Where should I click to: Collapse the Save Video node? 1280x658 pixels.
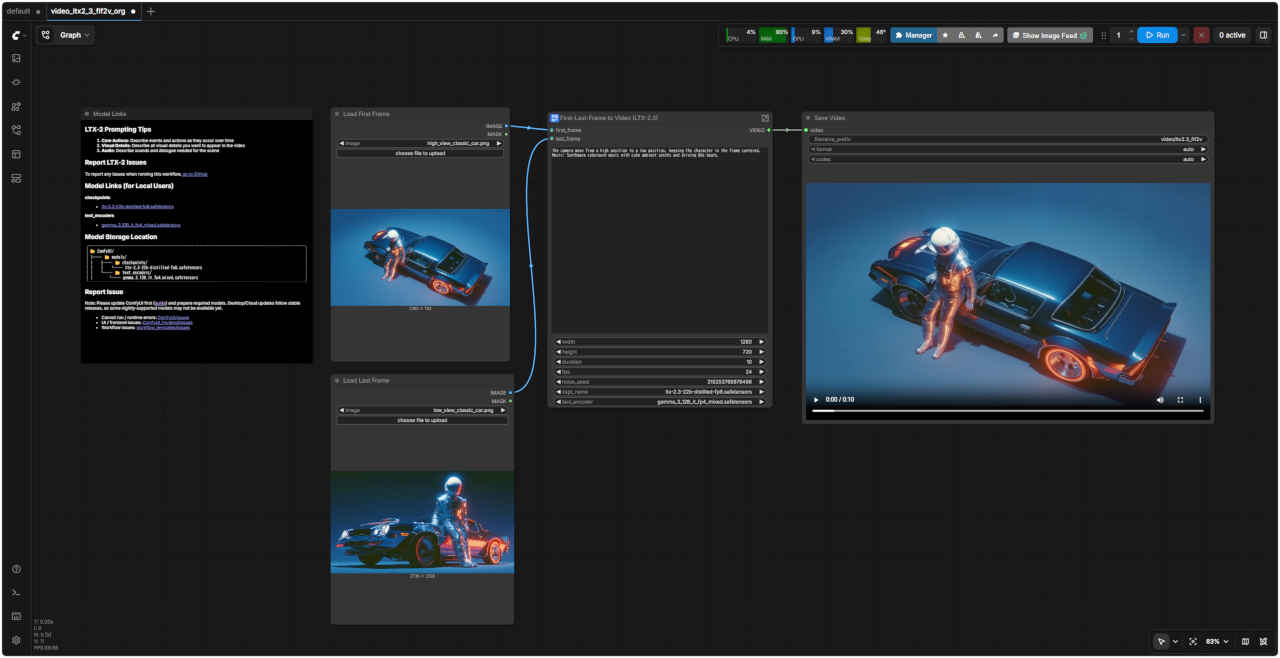point(808,118)
